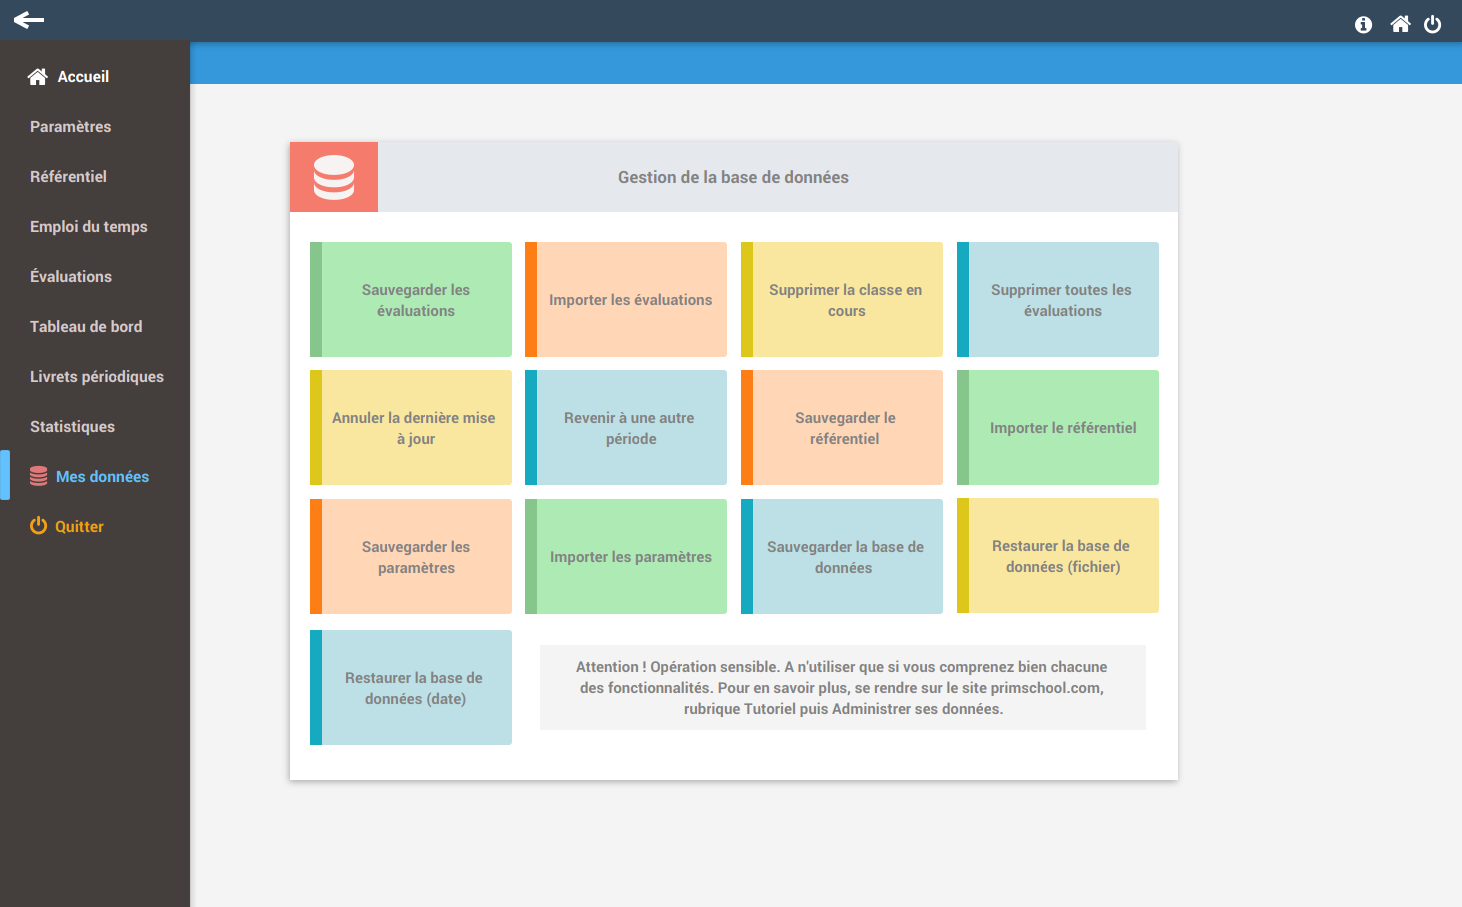1462x907 pixels.
Task: Click Importer les paramètres tile
Action: (626, 557)
